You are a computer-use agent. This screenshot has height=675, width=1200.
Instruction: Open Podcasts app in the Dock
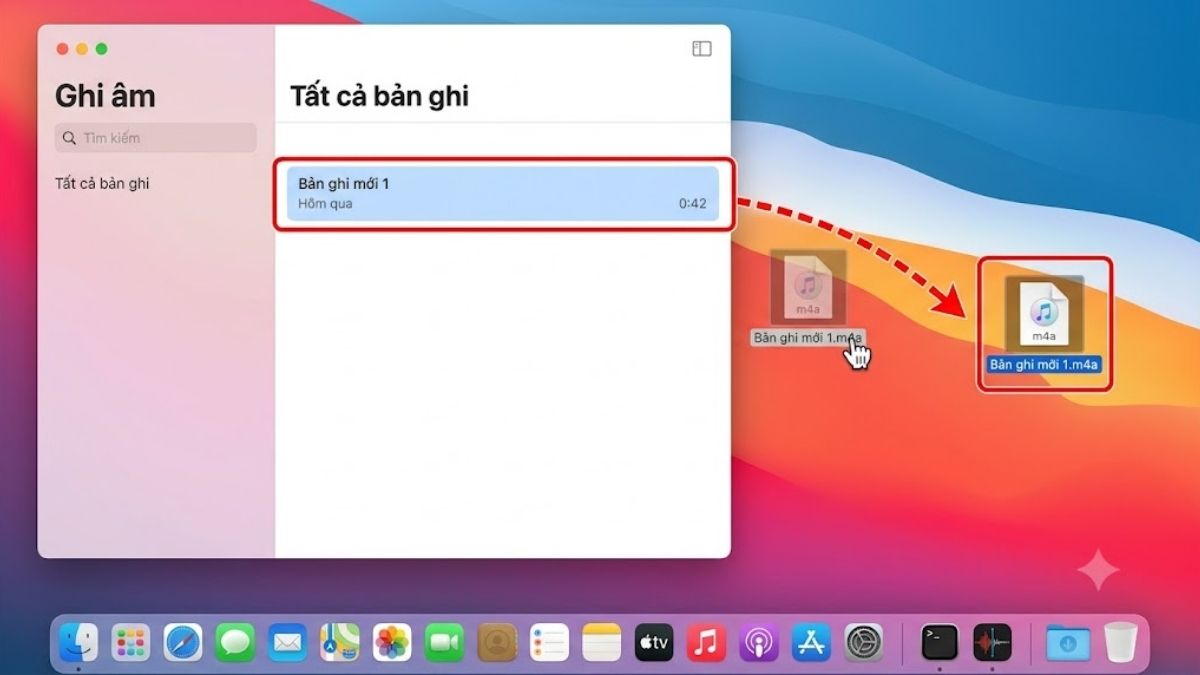(x=759, y=642)
